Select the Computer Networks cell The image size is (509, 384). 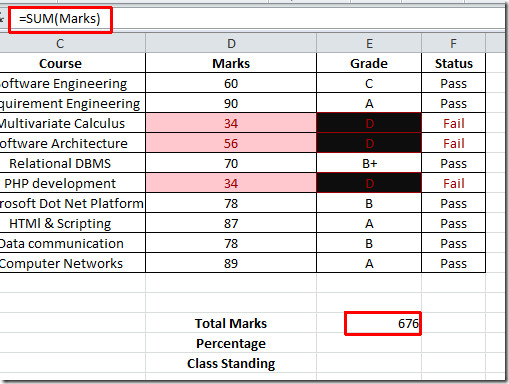pyautogui.click(x=73, y=263)
